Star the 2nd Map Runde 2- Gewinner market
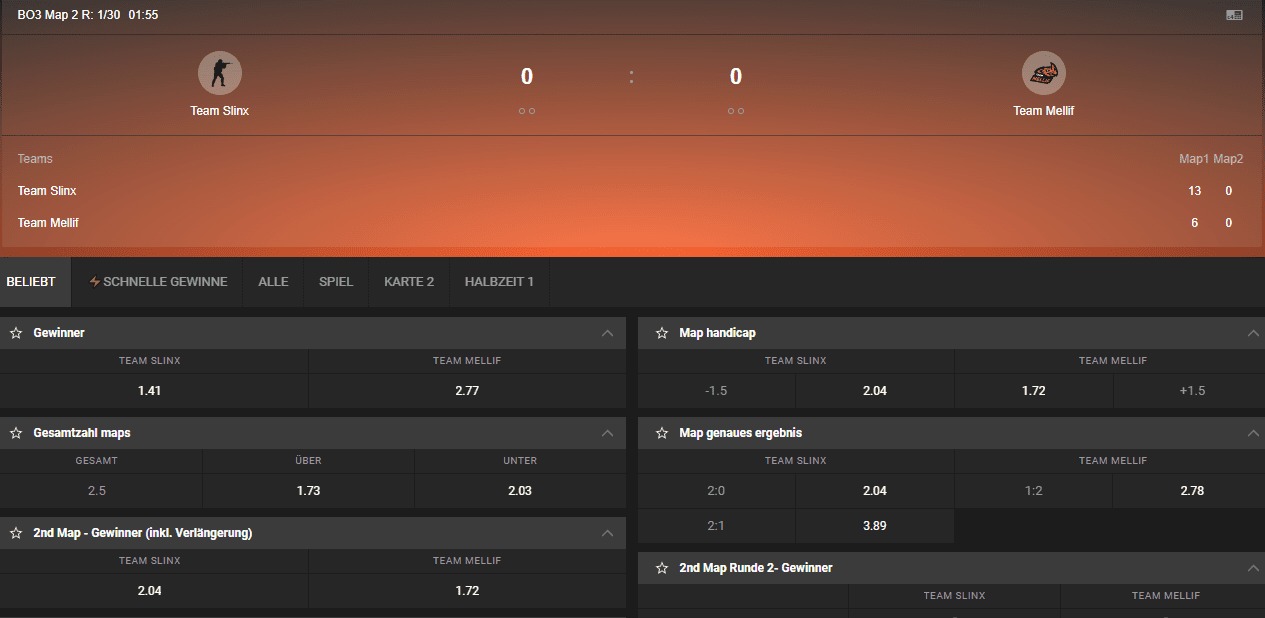Screen dimensions: 1265x618 (x=662, y=568)
